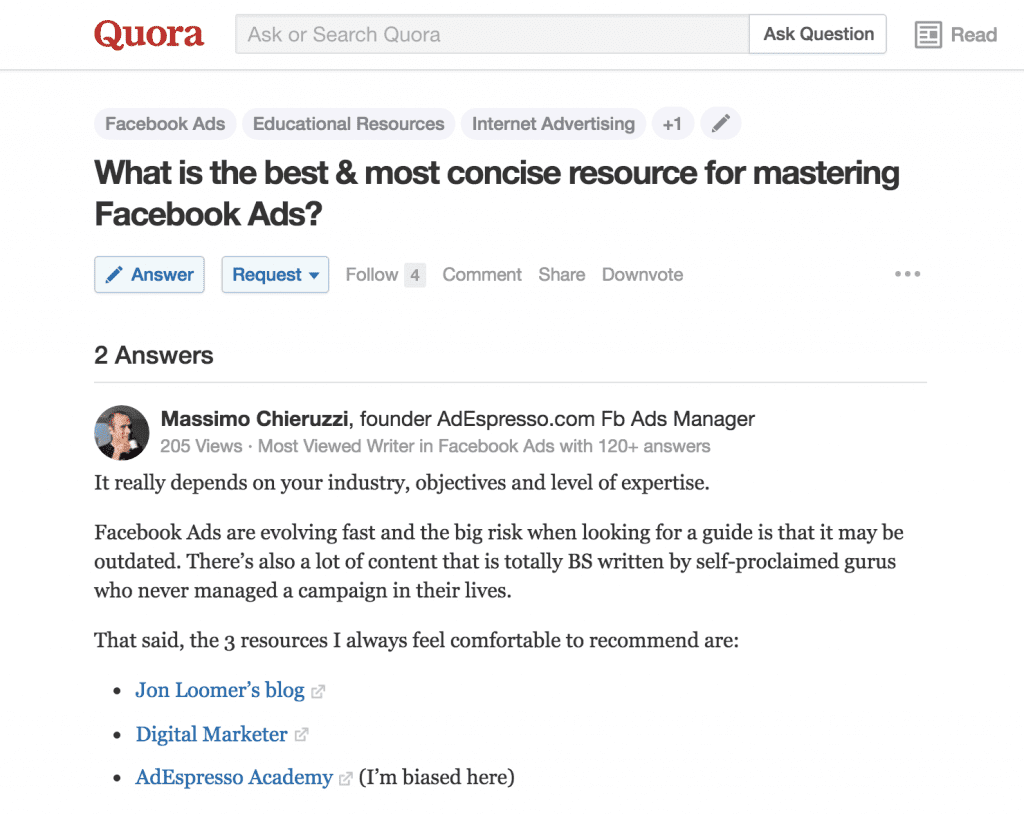Click the question title text

pyautogui.click(x=497, y=193)
